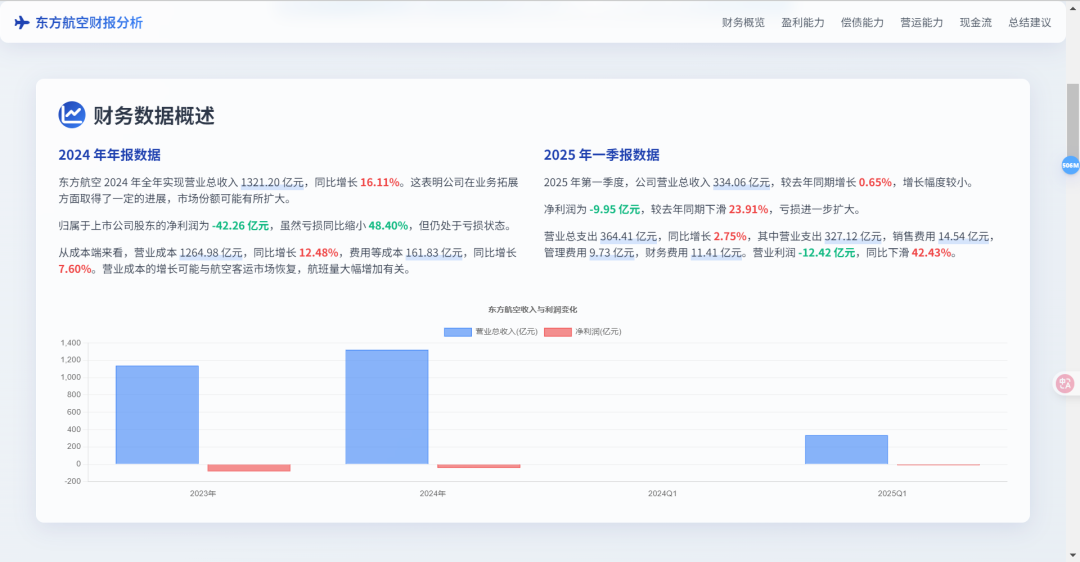The height and width of the screenshot is (562, 1080).
Task: Go to the 财务概览 nav item
Action: click(x=743, y=23)
